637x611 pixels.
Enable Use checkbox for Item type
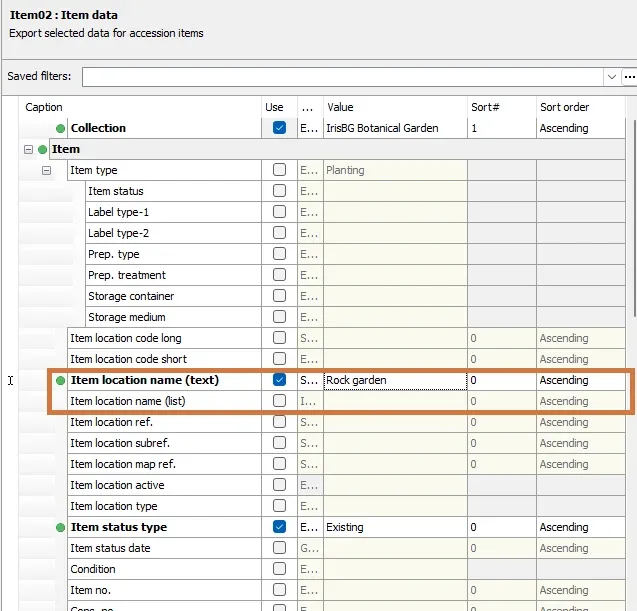(x=279, y=170)
